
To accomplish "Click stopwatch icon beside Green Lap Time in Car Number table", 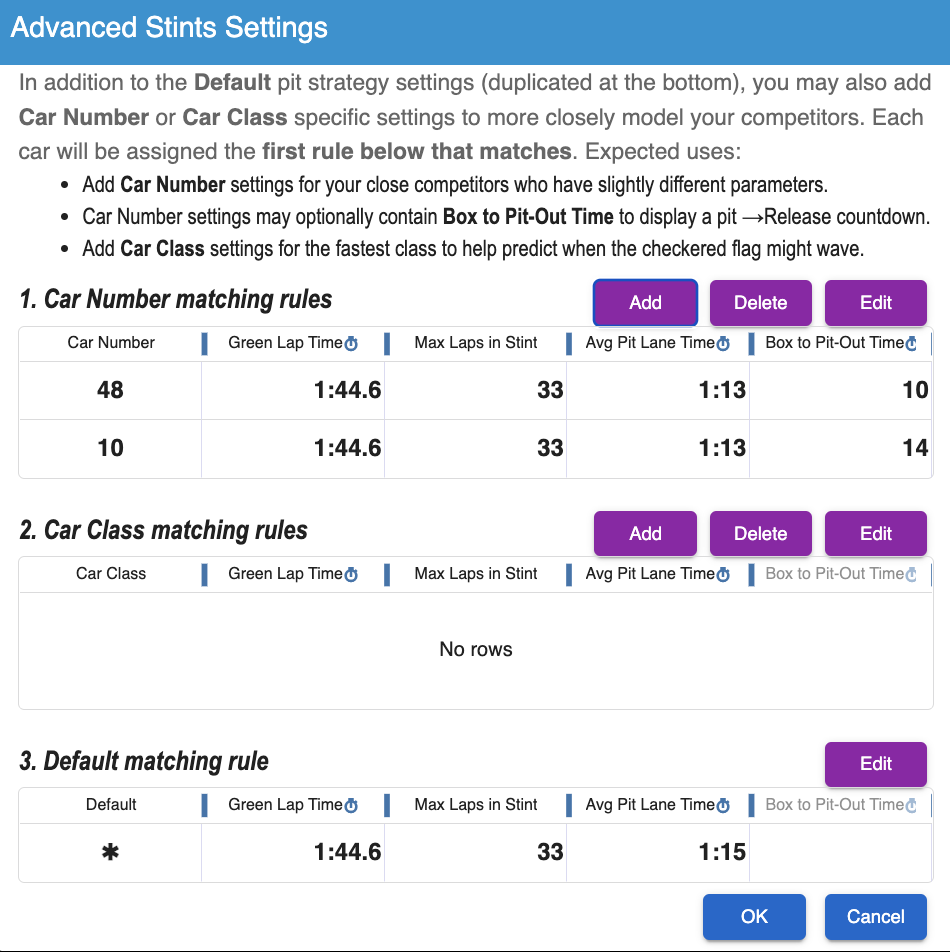I will (351, 344).
